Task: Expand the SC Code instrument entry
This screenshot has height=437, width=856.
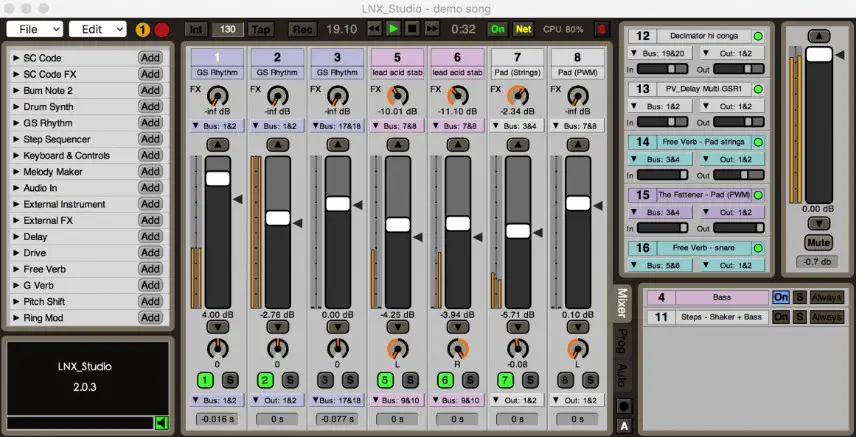Action: point(16,58)
